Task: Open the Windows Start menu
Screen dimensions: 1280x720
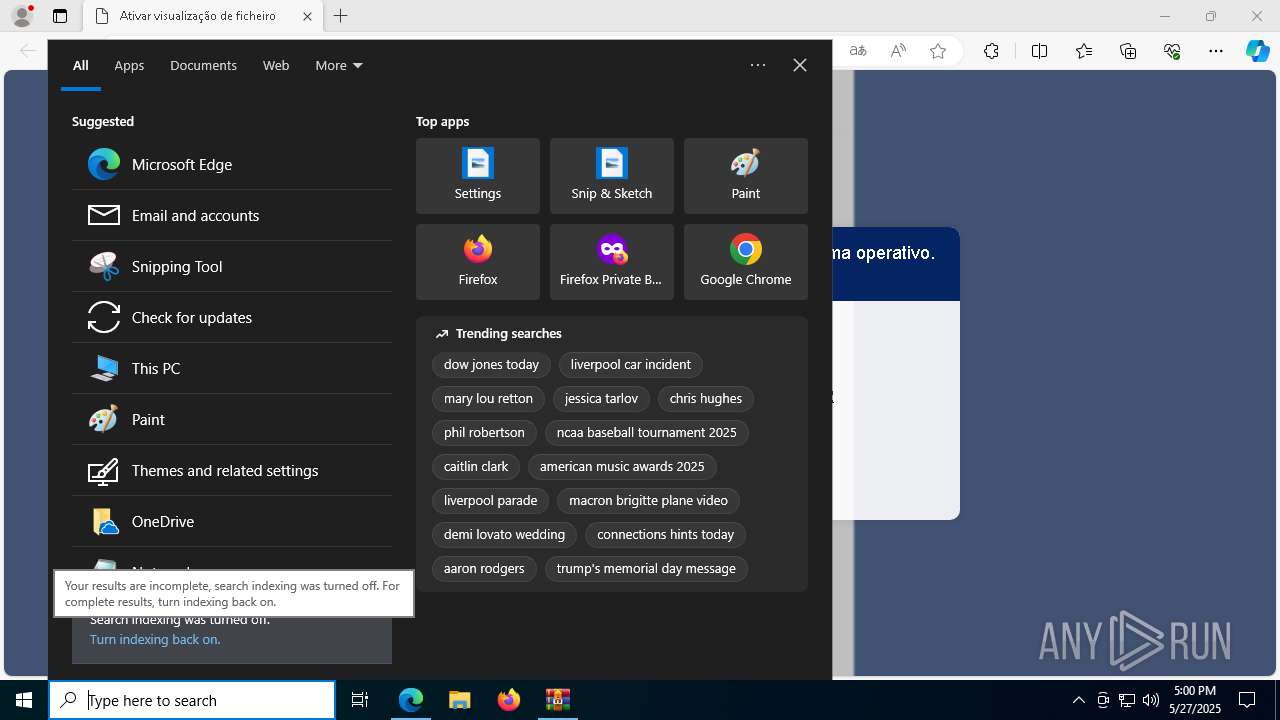Action: click(x=24, y=700)
